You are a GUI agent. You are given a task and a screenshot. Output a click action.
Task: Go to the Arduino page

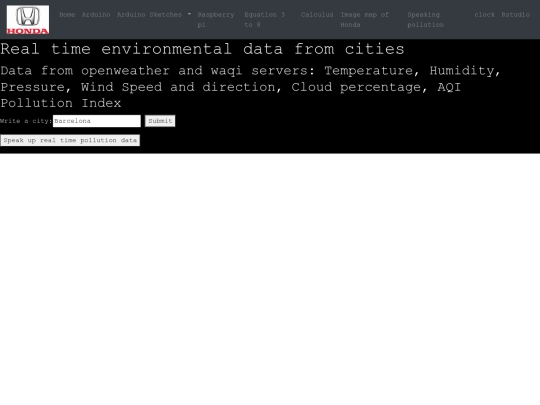[96, 15]
